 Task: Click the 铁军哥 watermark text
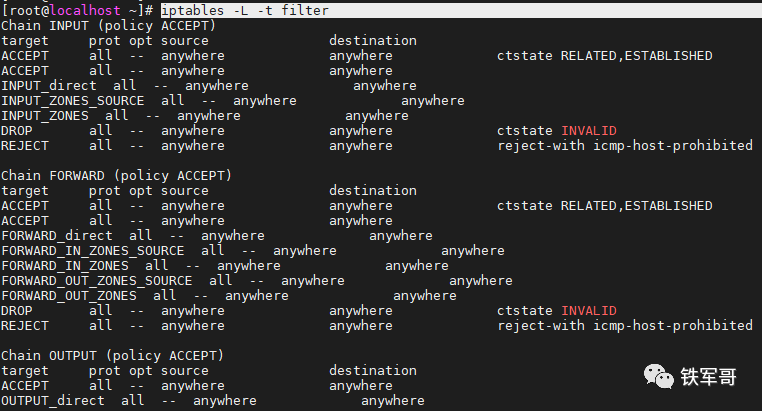(x=710, y=378)
